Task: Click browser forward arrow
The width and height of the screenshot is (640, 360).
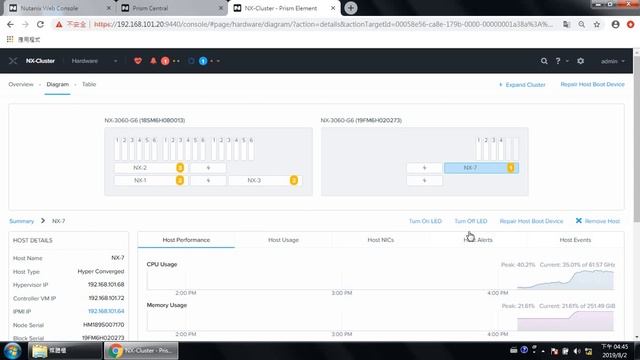Action: (x=25, y=24)
